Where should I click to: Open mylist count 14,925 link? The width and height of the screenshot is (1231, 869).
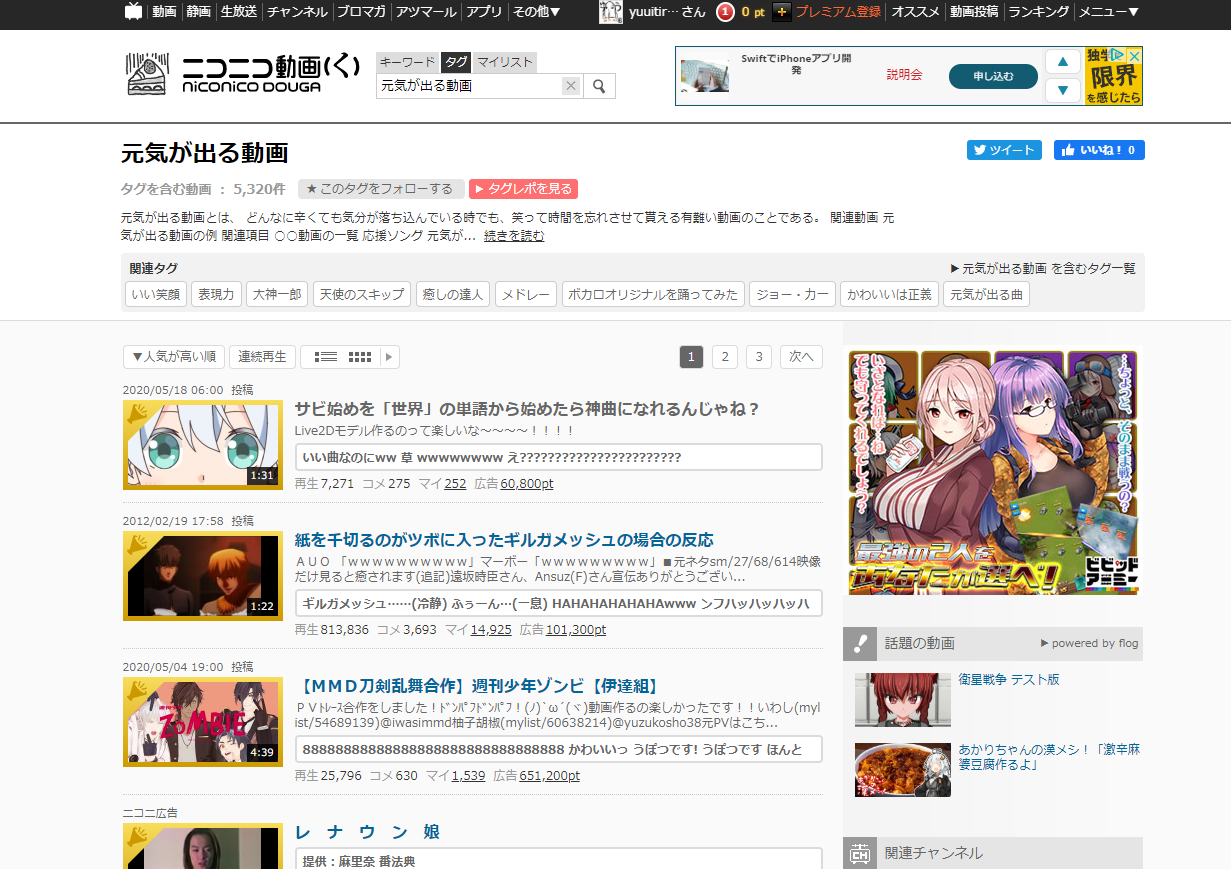click(x=491, y=630)
